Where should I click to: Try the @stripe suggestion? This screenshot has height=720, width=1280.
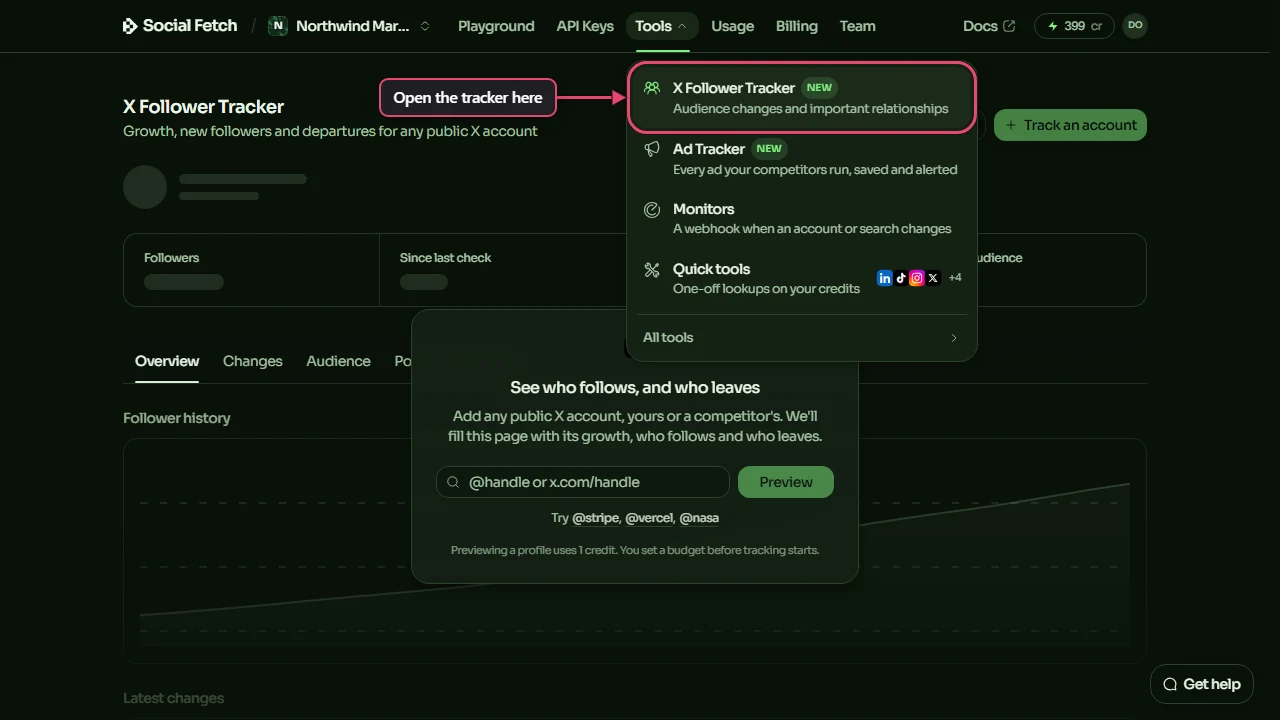coord(596,518)
